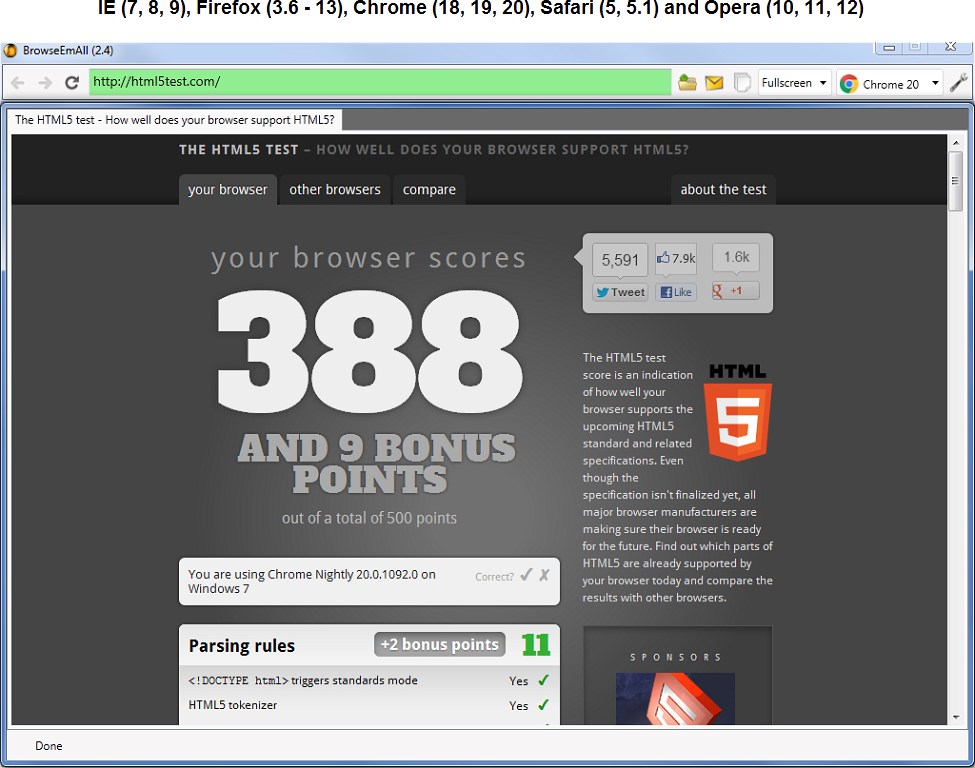This screenshot has width=975, height=768.
Task: Switch to 'compare' tab
Action: (429, 190)
